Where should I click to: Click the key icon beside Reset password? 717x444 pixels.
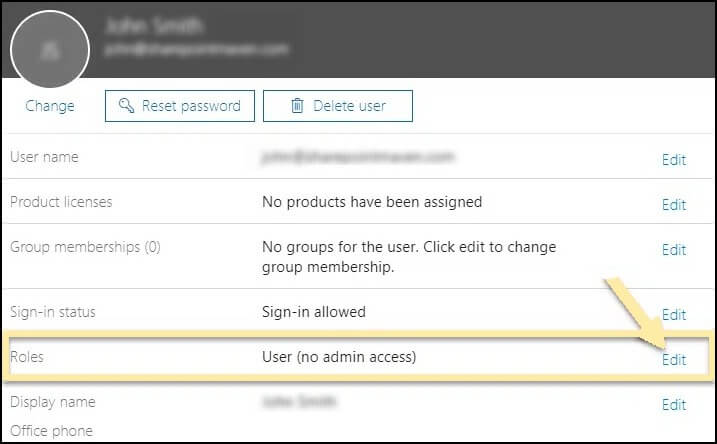[126, 106]
